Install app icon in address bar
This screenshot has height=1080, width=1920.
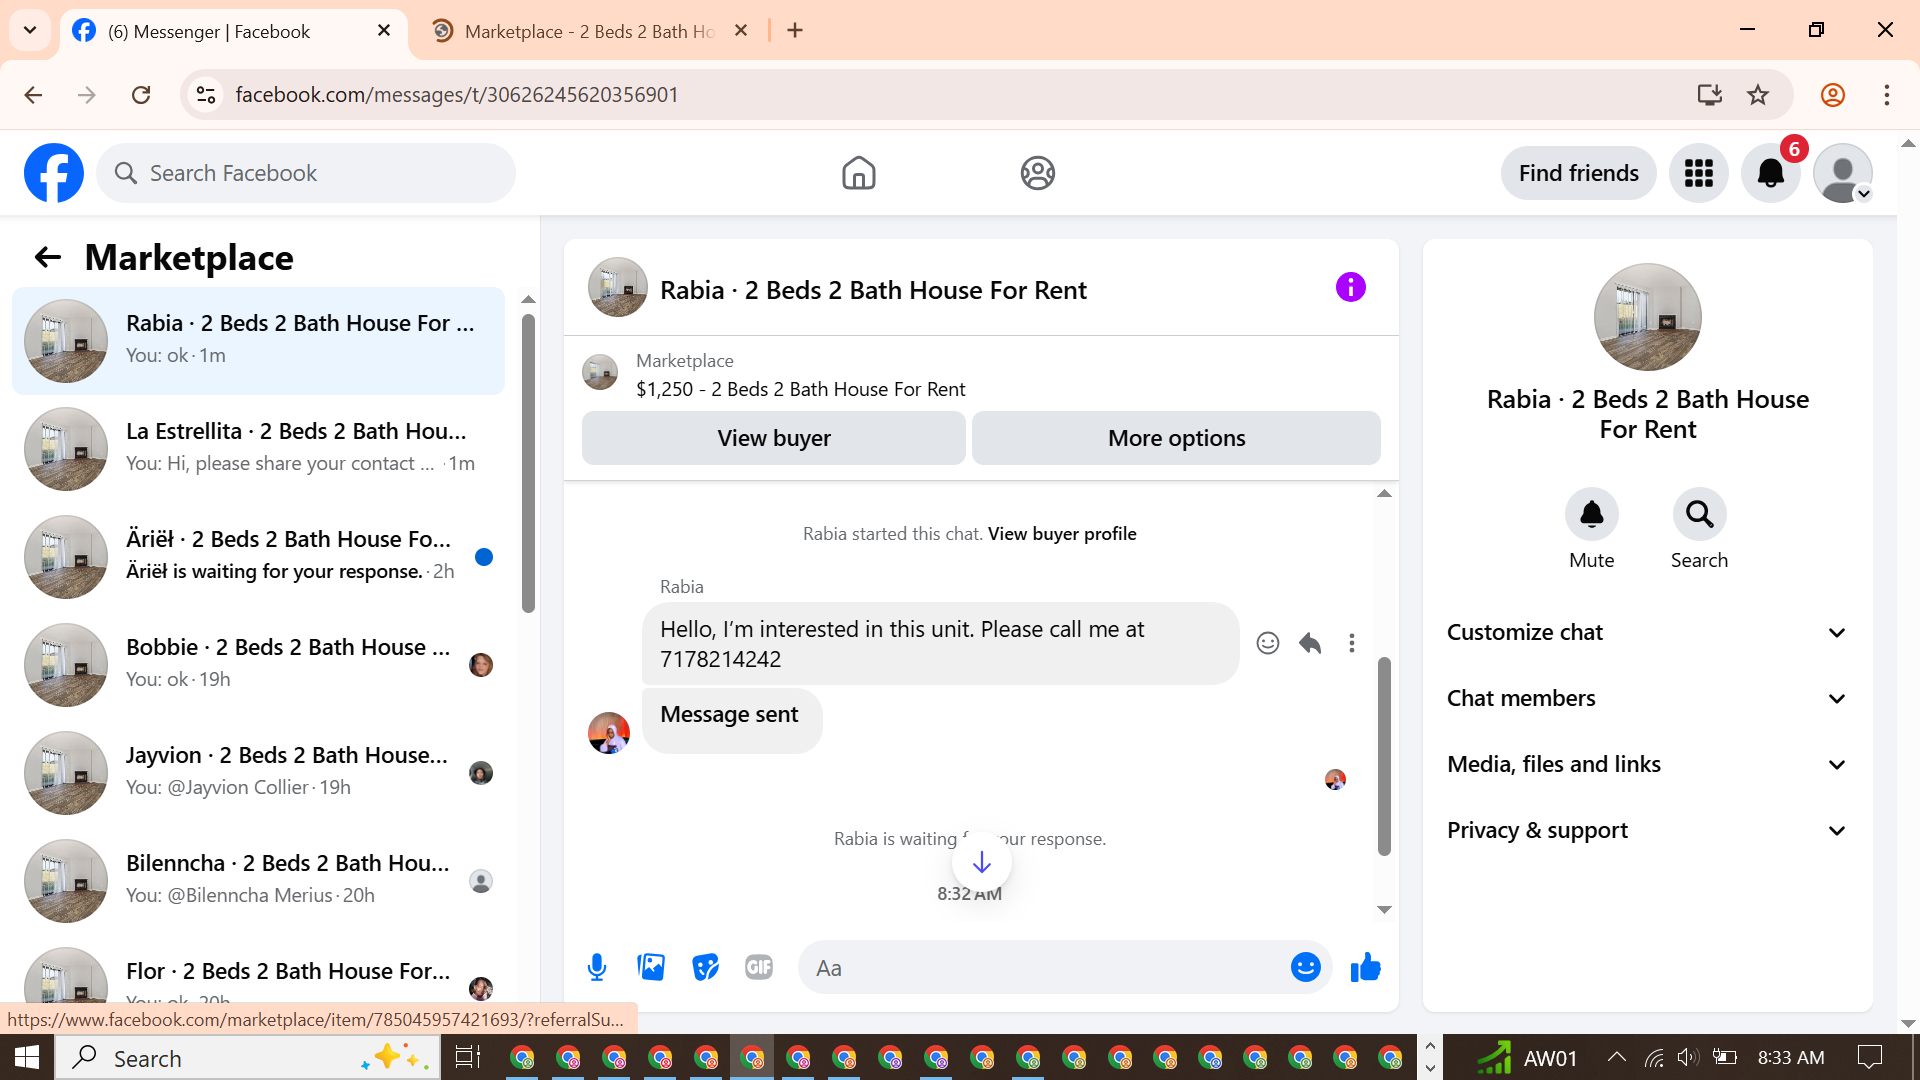tap(1709, 95)
